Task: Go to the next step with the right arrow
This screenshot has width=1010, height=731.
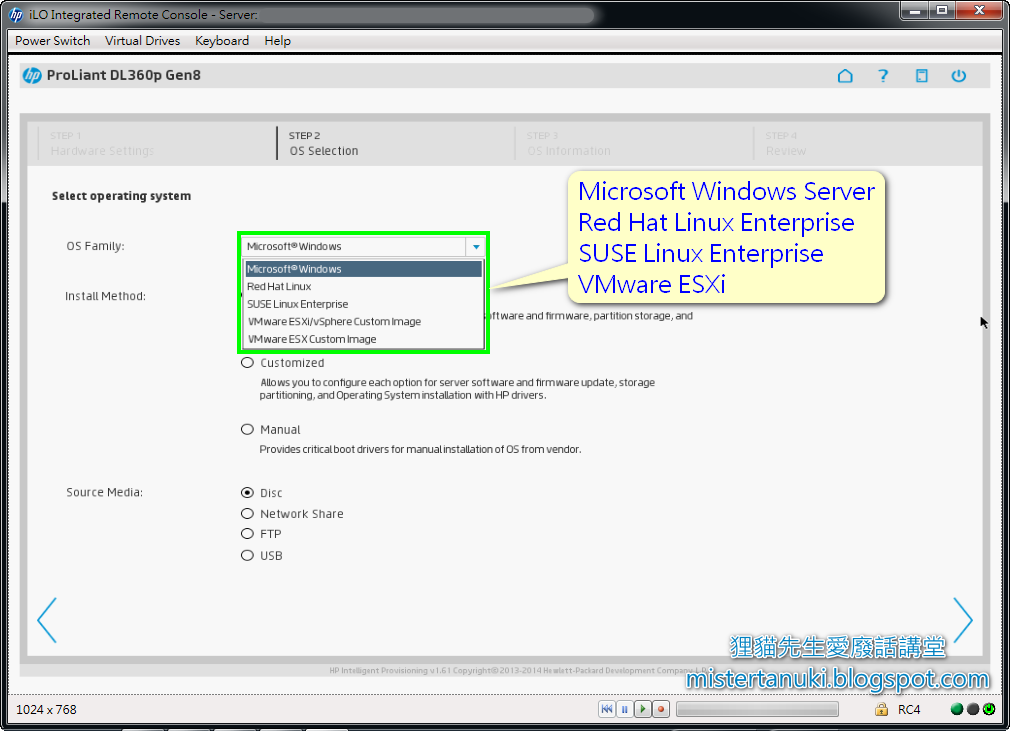Action: [963, 620]
